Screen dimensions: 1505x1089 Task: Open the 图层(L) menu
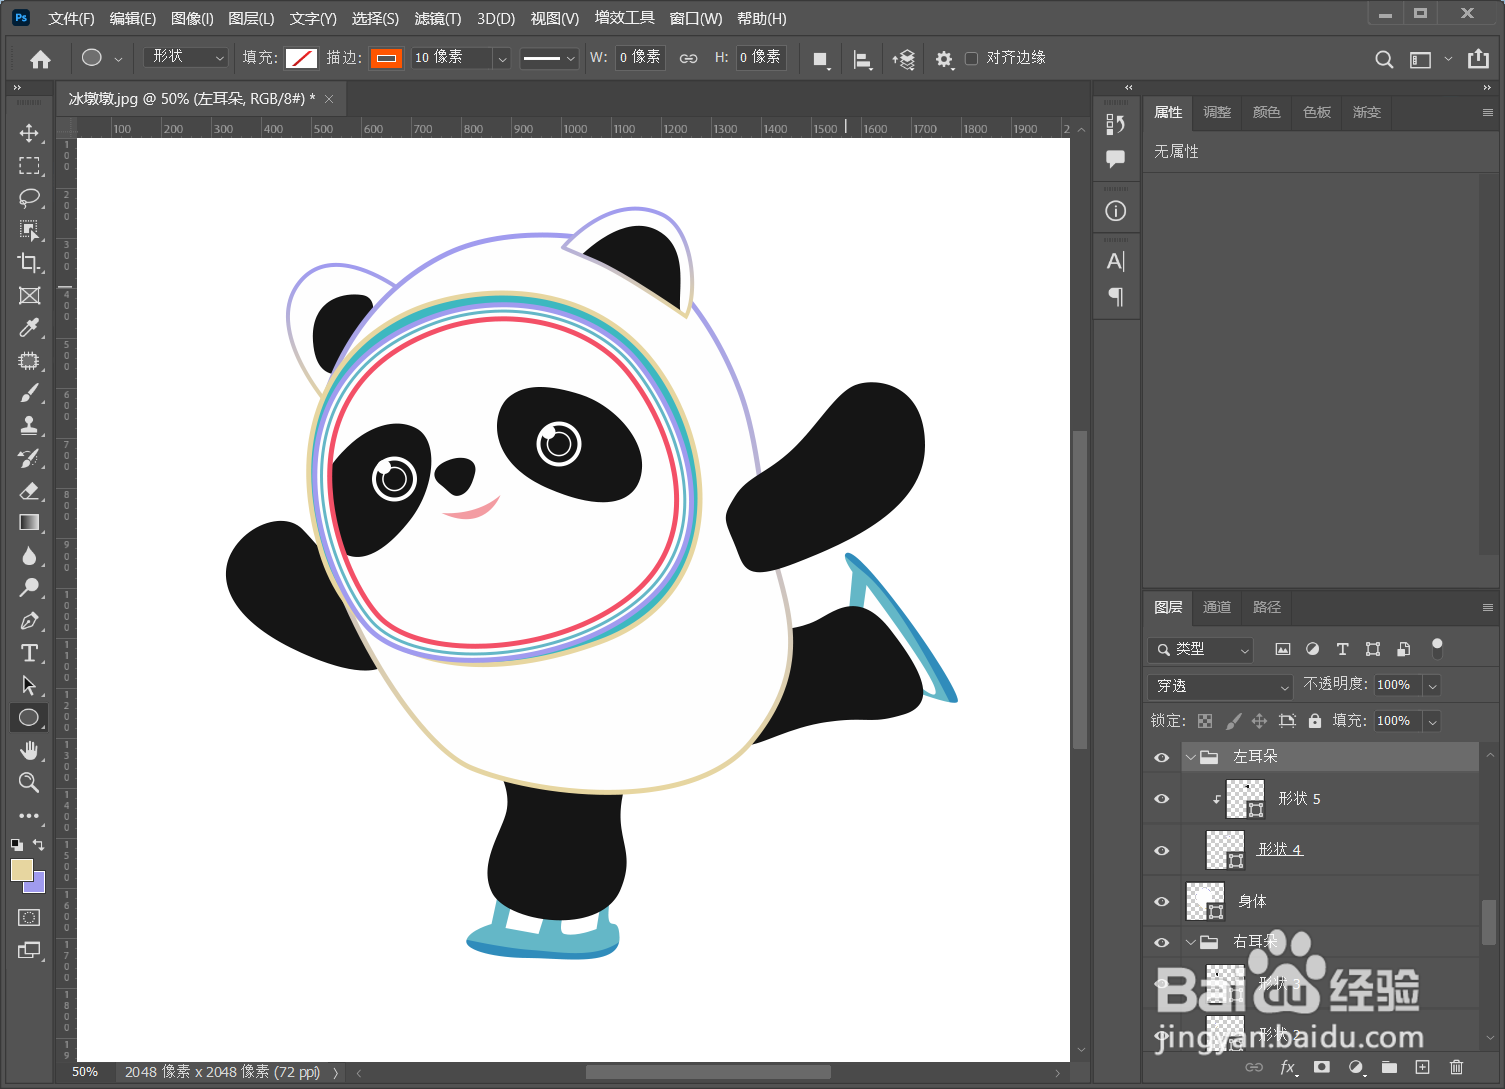251,18
